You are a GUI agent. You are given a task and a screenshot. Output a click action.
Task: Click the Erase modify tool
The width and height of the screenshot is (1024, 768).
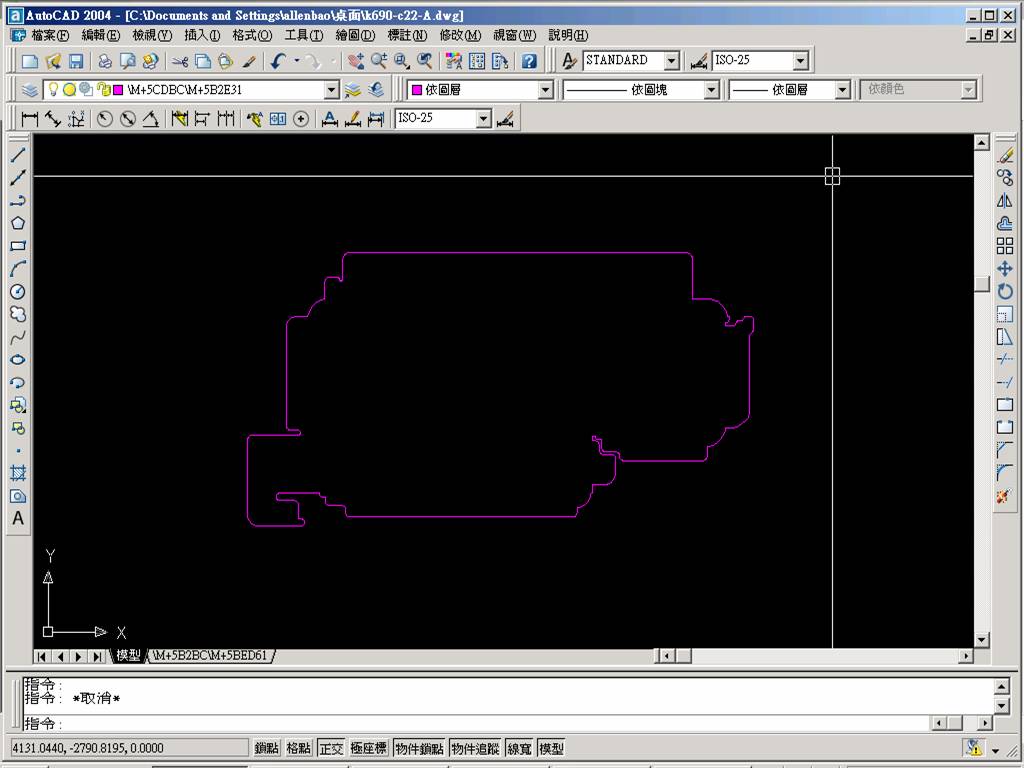tap(1005, 155)
